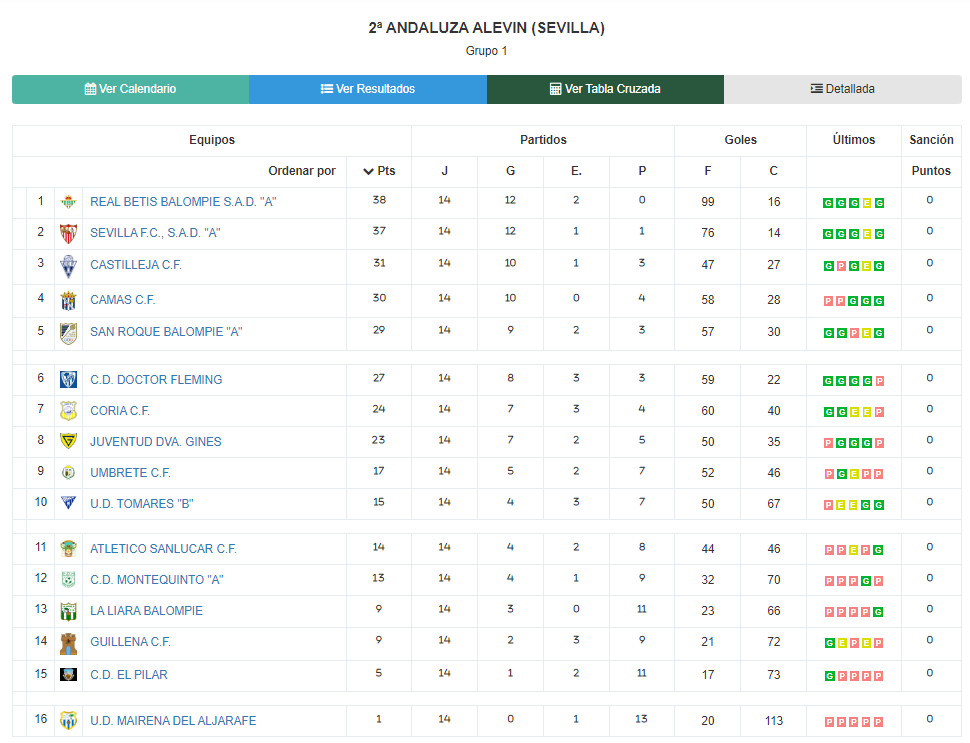Screen dimensions: 970x743
Task: Open LA LIARA BALOMPIE team link
Action: pos(147,611)
